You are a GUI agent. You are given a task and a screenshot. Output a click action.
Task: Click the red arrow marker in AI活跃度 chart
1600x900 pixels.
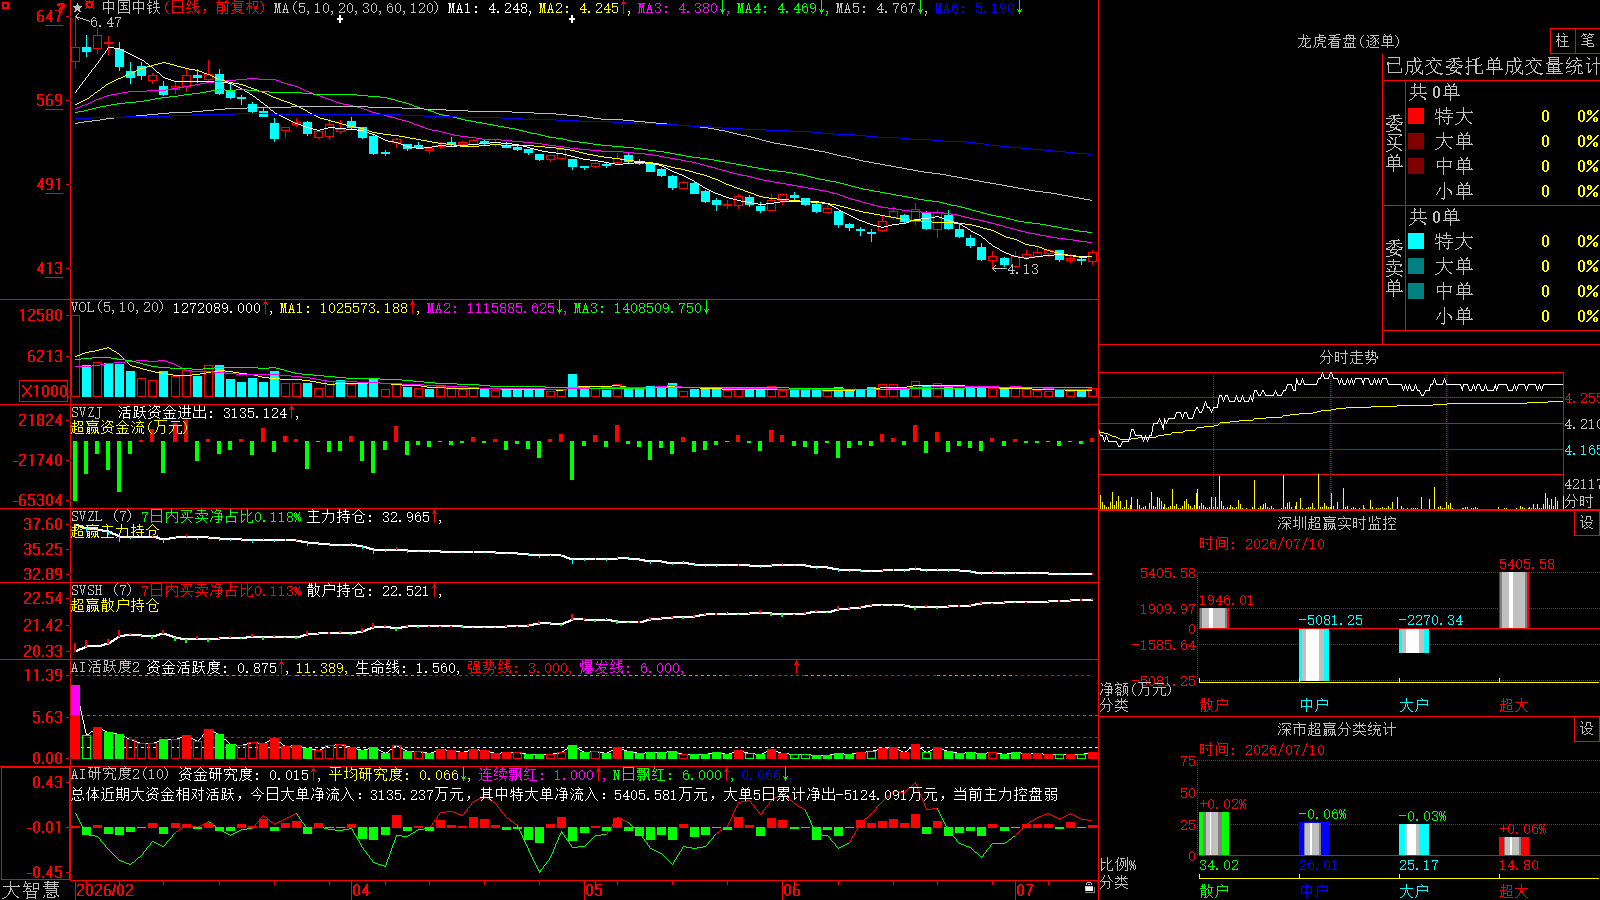coord(797,667)
